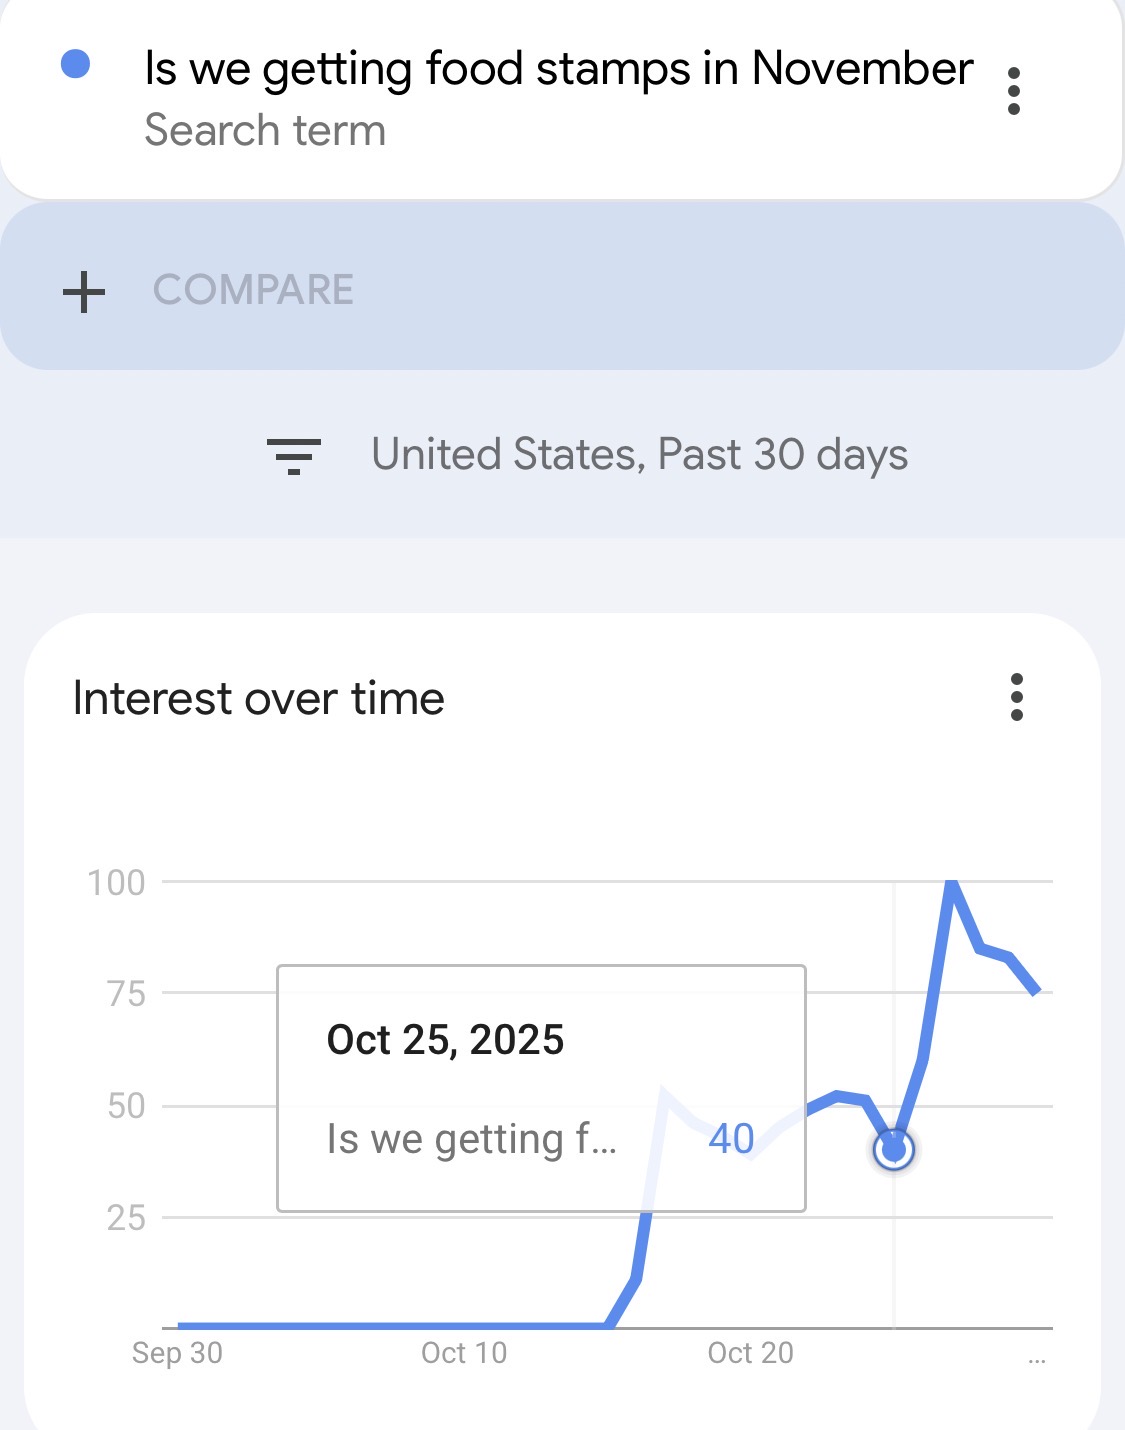This screenshot has width=1125, height=1430.
Task: Open Interest over time three-dot menu
Action: [x=1016, y=697]
